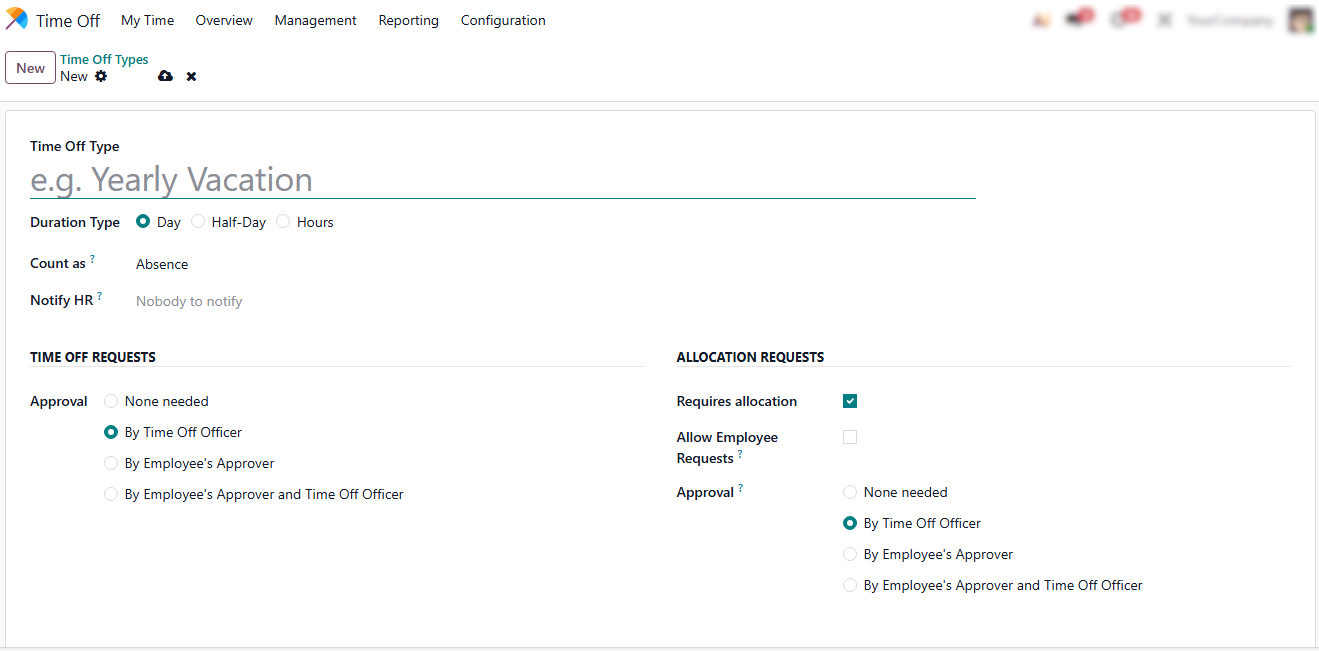Image resolution: width=1319 pixels, height=651 pixels.
Task: Open the Notify HR selection field
Action: (189, 301)
